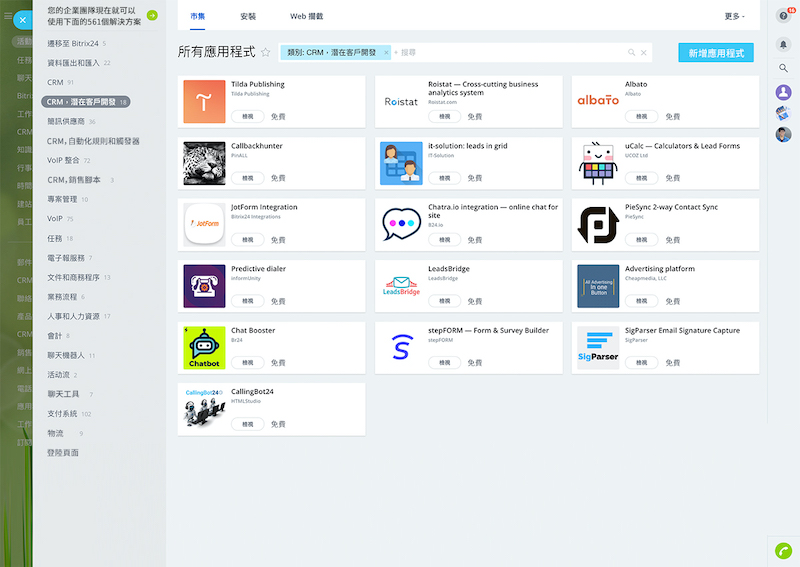Remove the CRM category filter chip
The width and height of the screenshot is (800, 567).
pos(386,53)
